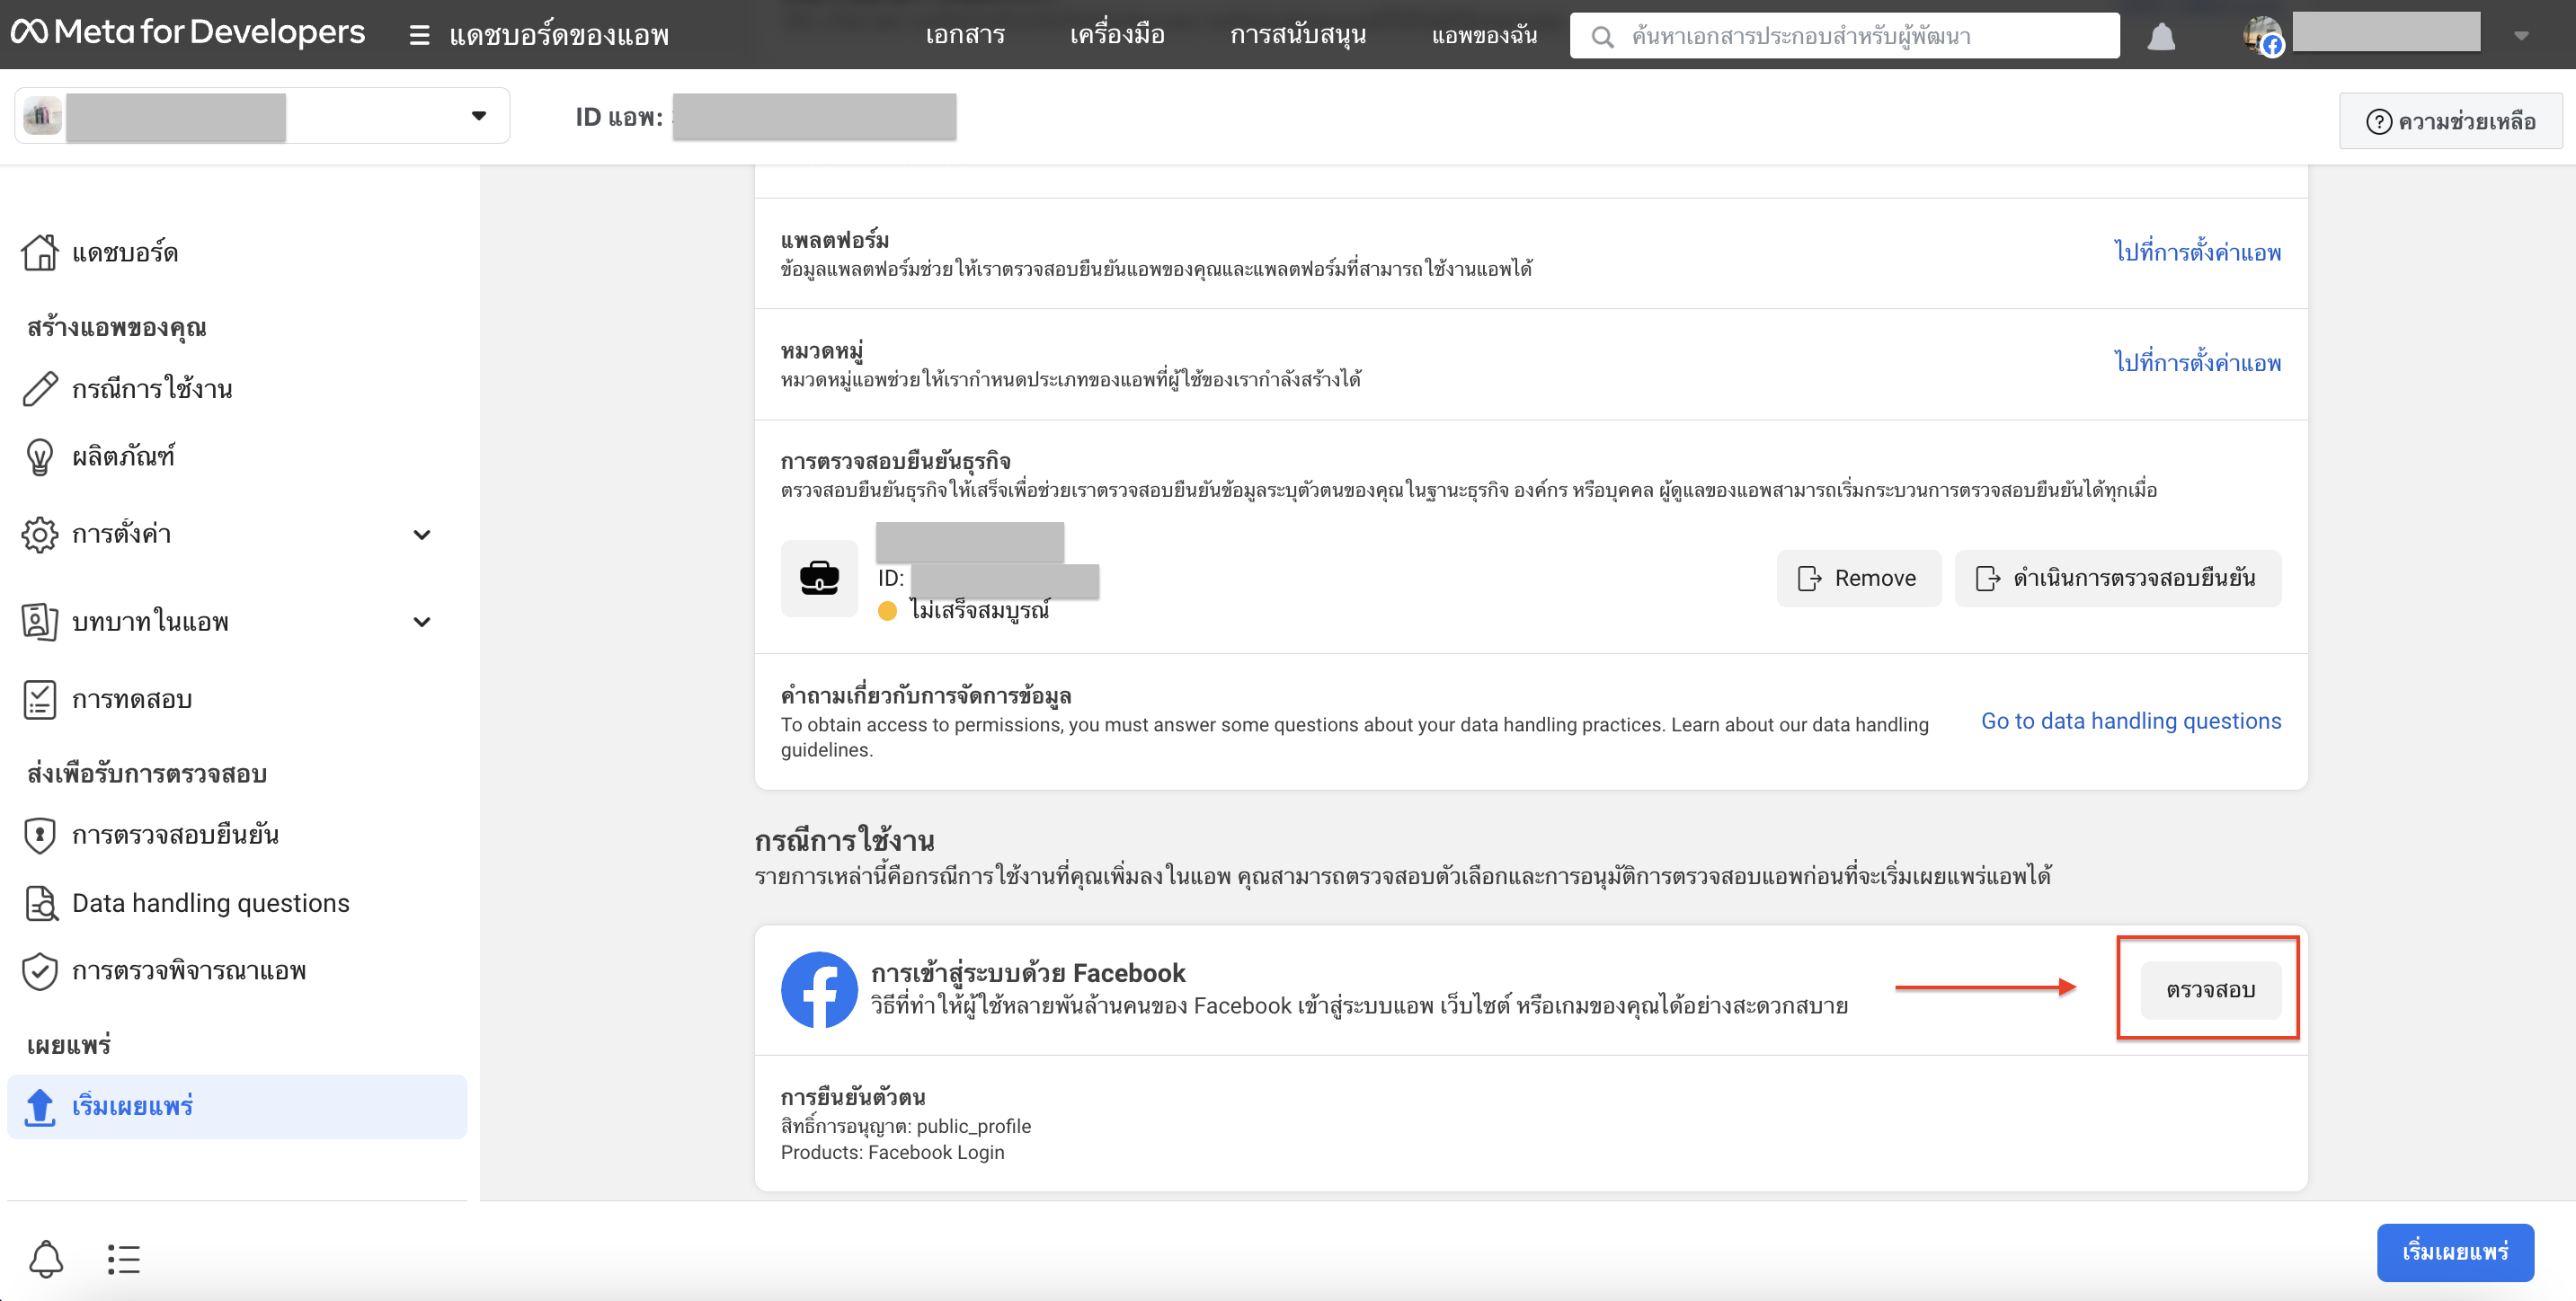
Task: Select การตรวจสอบยืนยัน in the sidebar
Action: pos(175,835)
